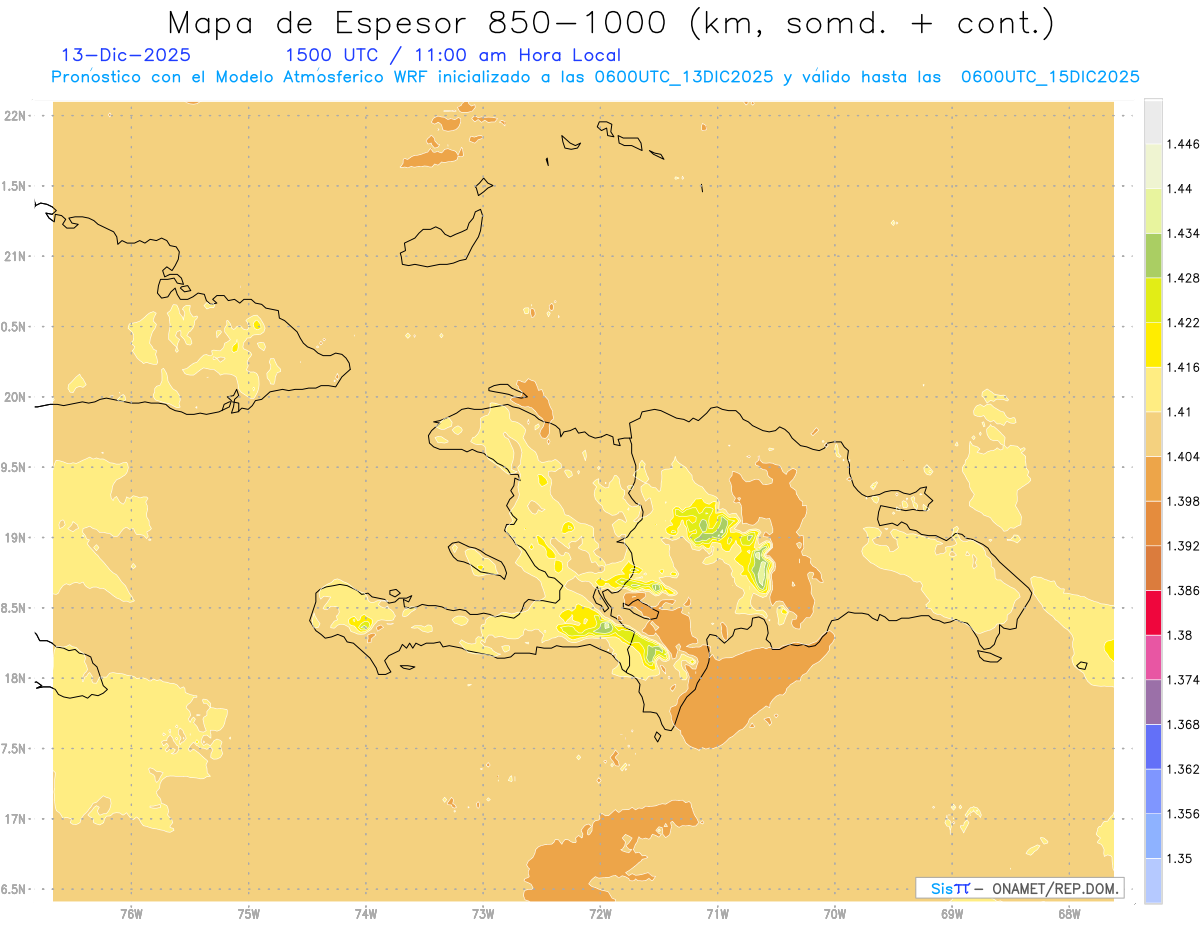Click the '76W' longitude label
This screenshot has height=927, width=1200.
click(131, 914)
